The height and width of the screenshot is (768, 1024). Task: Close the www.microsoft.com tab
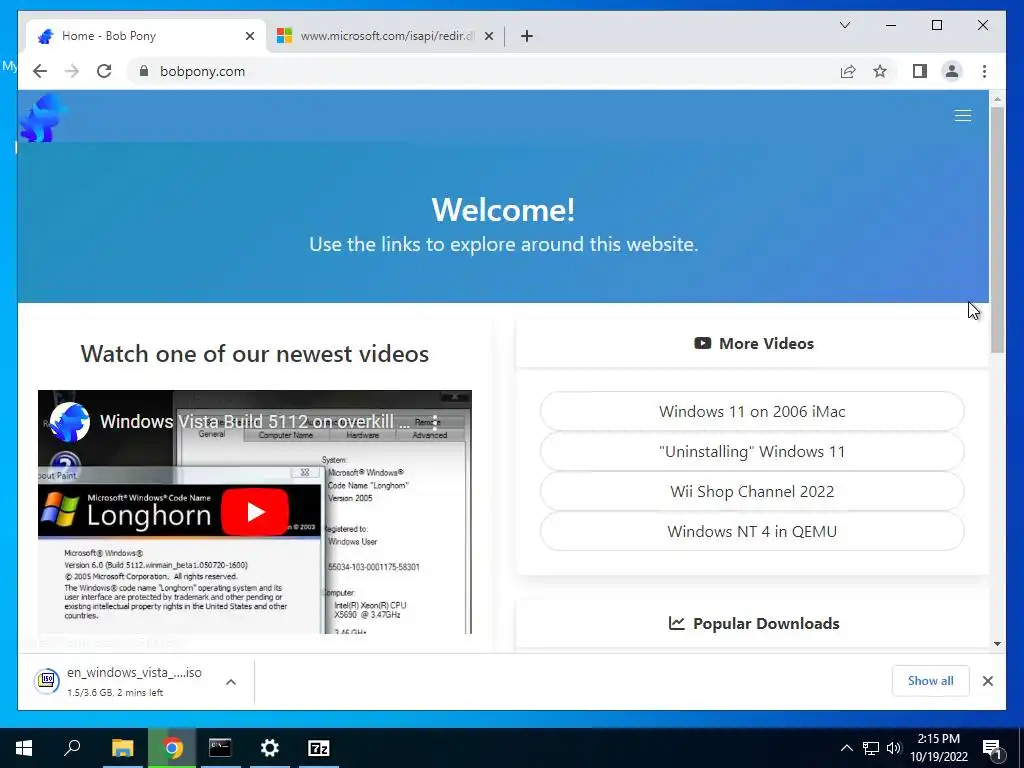(488, 36)
